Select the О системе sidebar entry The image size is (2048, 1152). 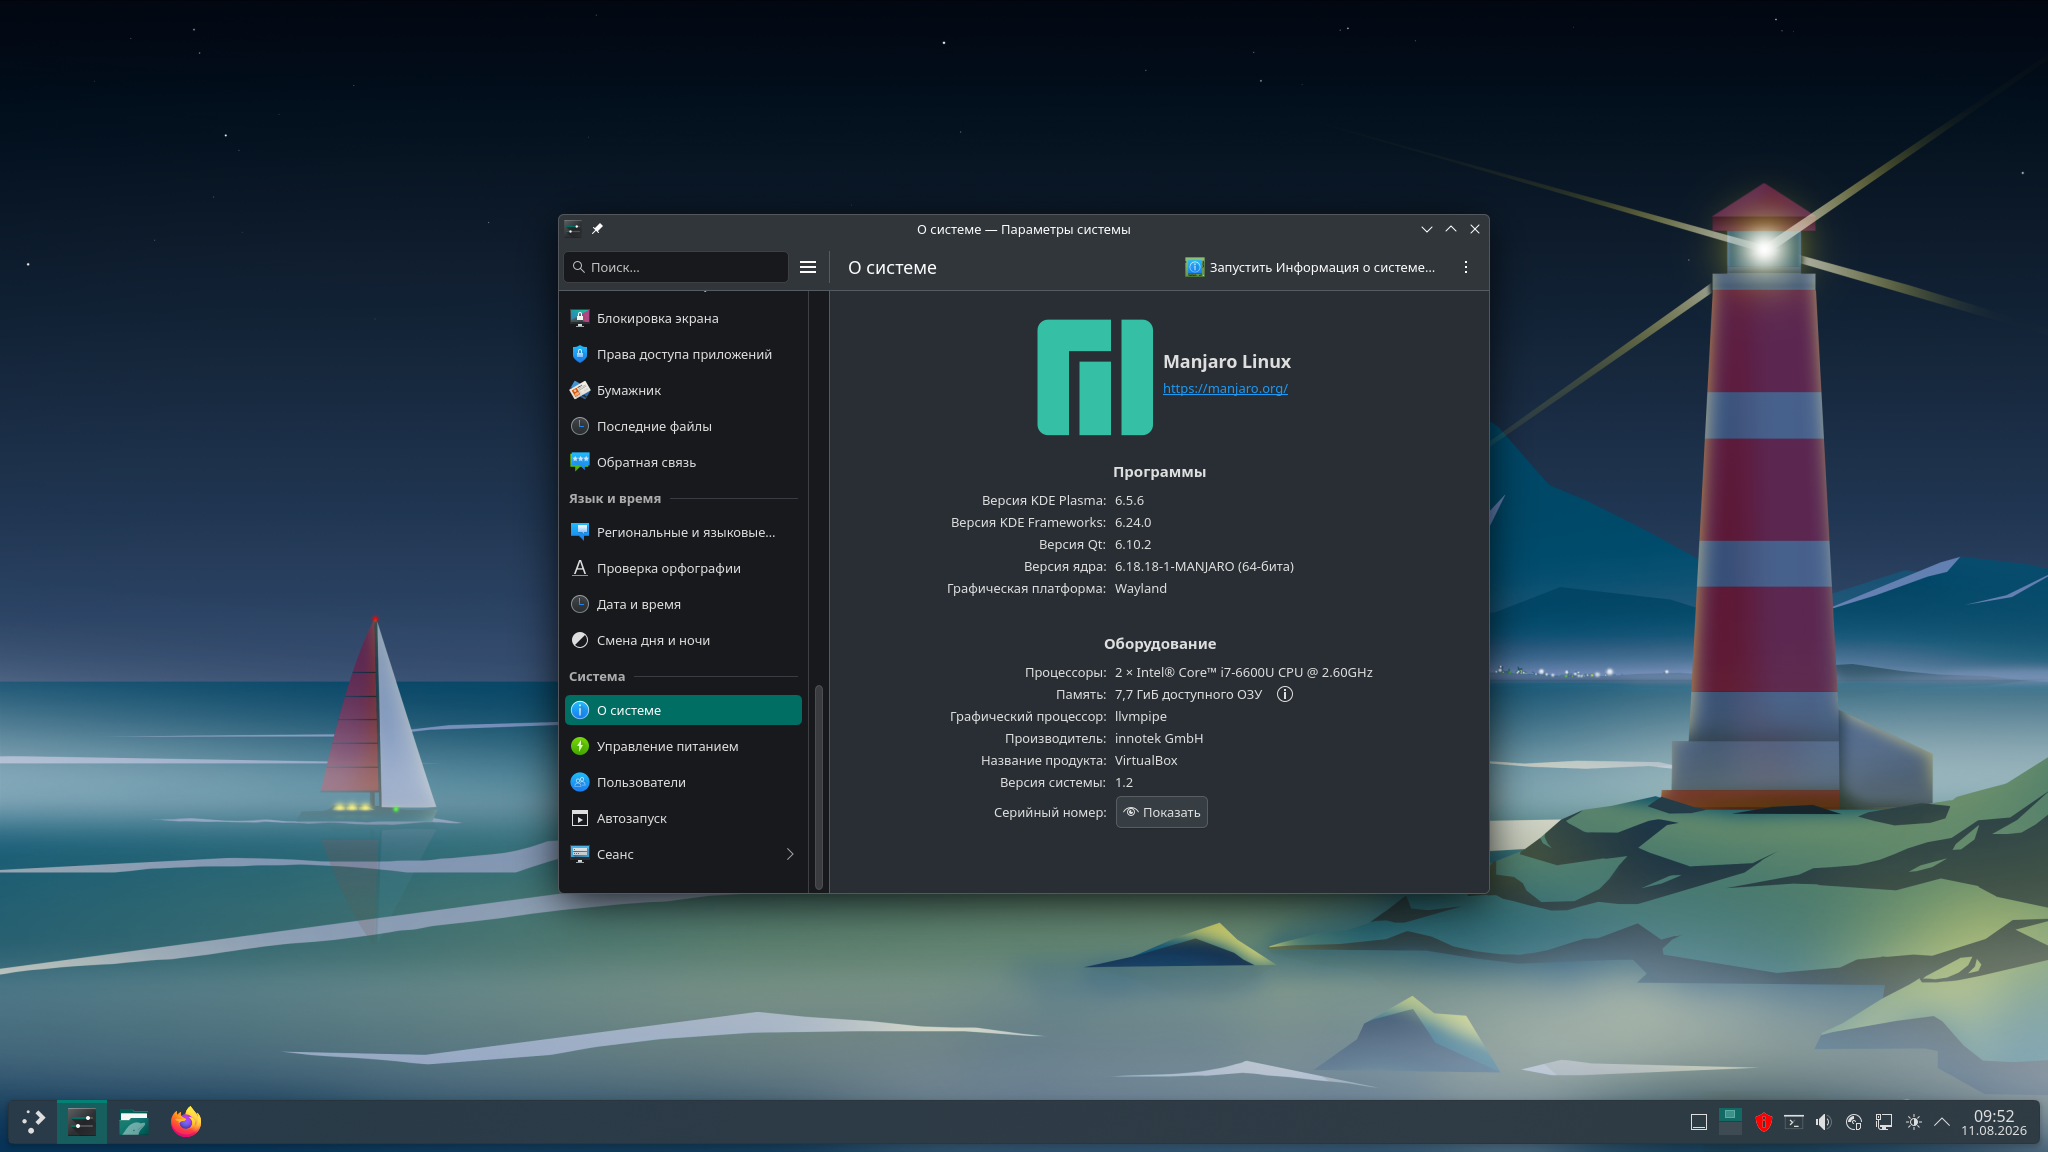[683, 710]
